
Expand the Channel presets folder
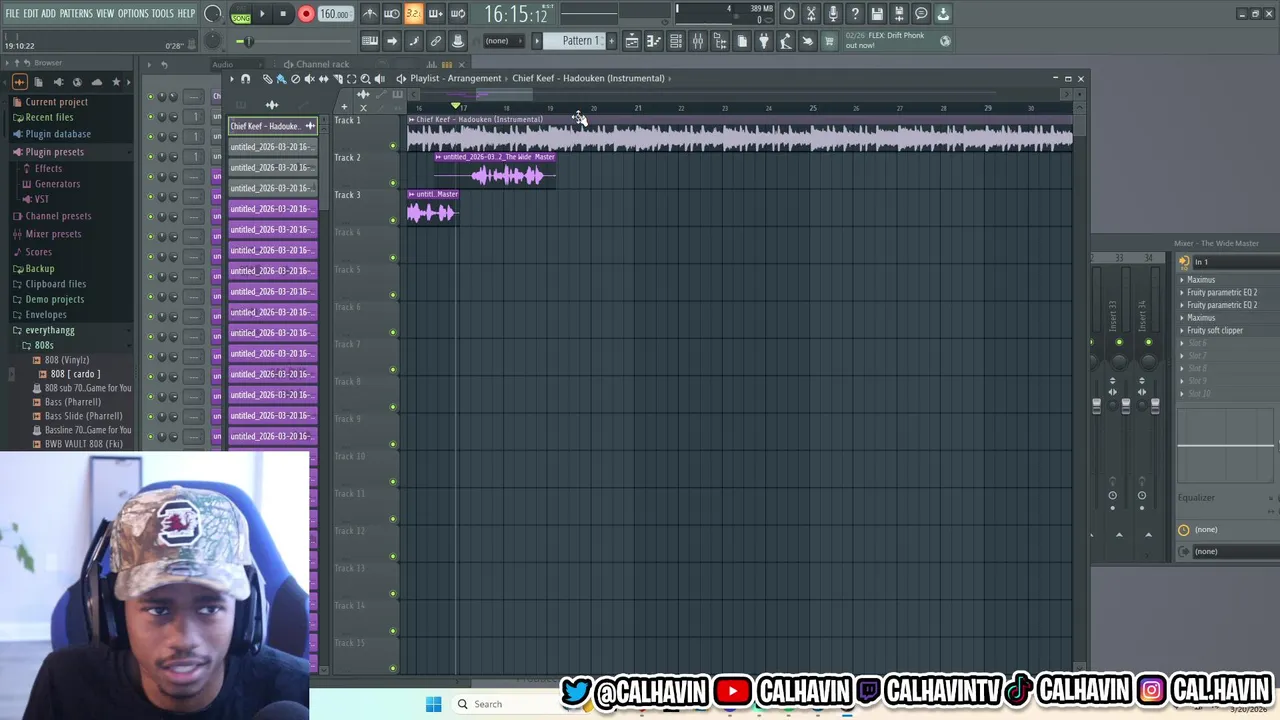pos(58,216)
